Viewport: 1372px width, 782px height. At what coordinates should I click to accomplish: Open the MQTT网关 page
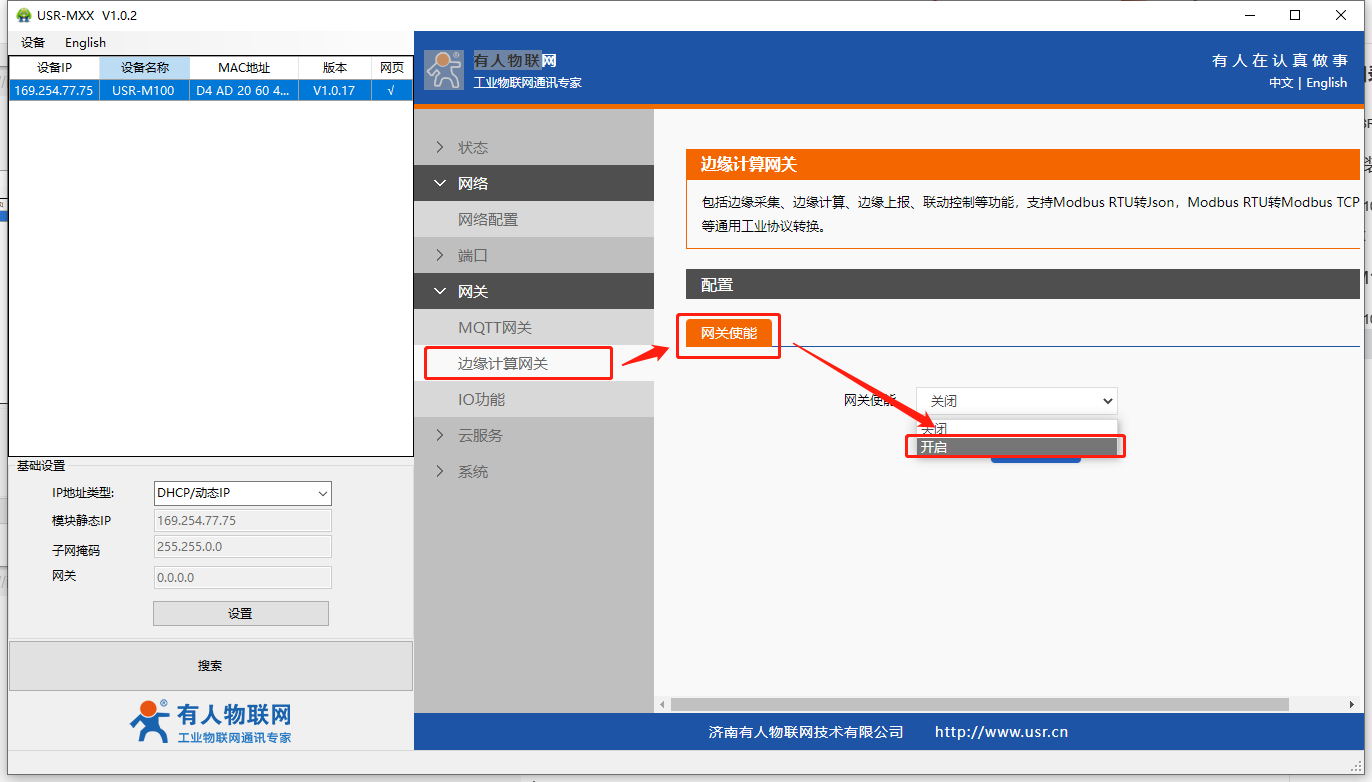534,327
